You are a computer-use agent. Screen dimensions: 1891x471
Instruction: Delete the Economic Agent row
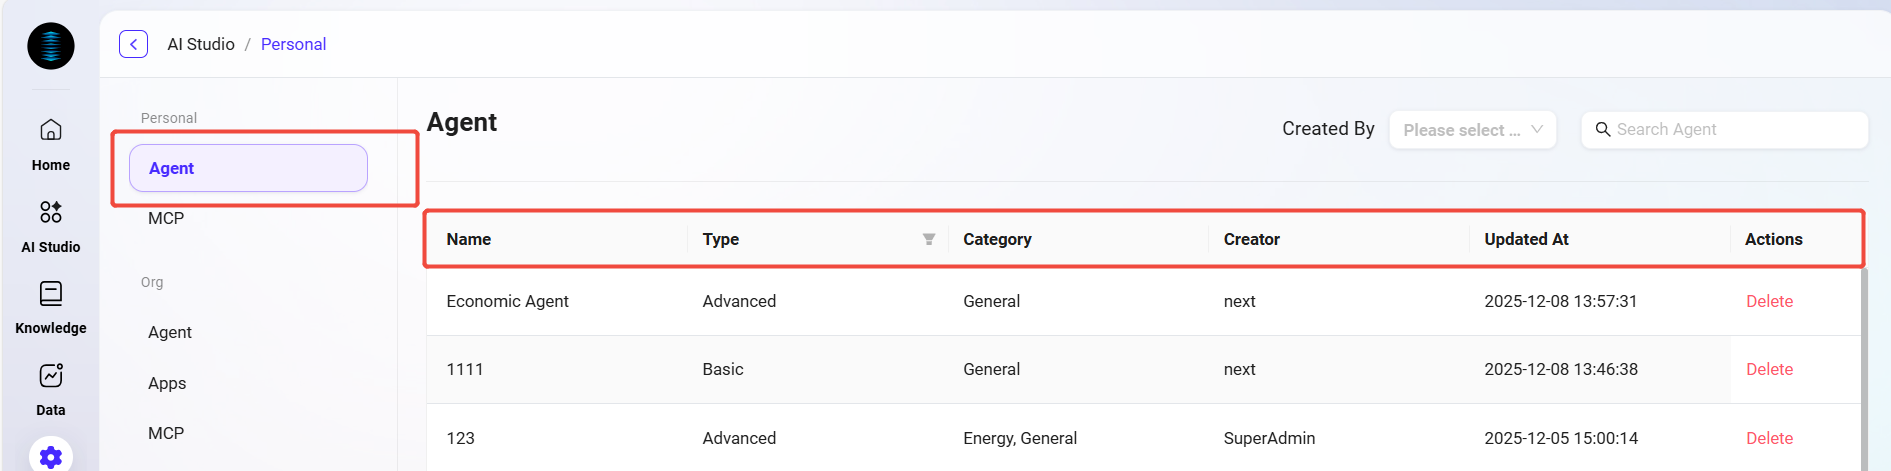(1769, 301)
